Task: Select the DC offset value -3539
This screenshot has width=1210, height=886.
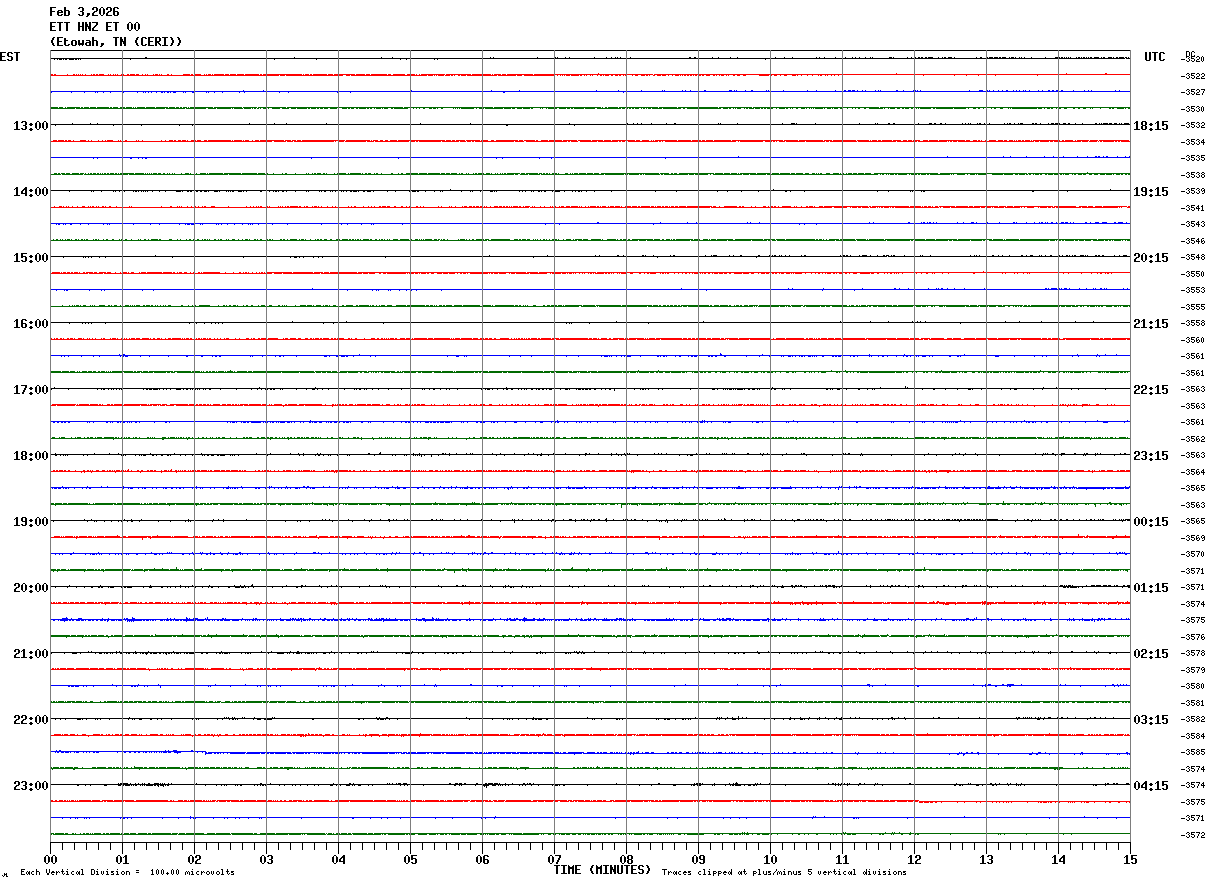Action: 1193,191
